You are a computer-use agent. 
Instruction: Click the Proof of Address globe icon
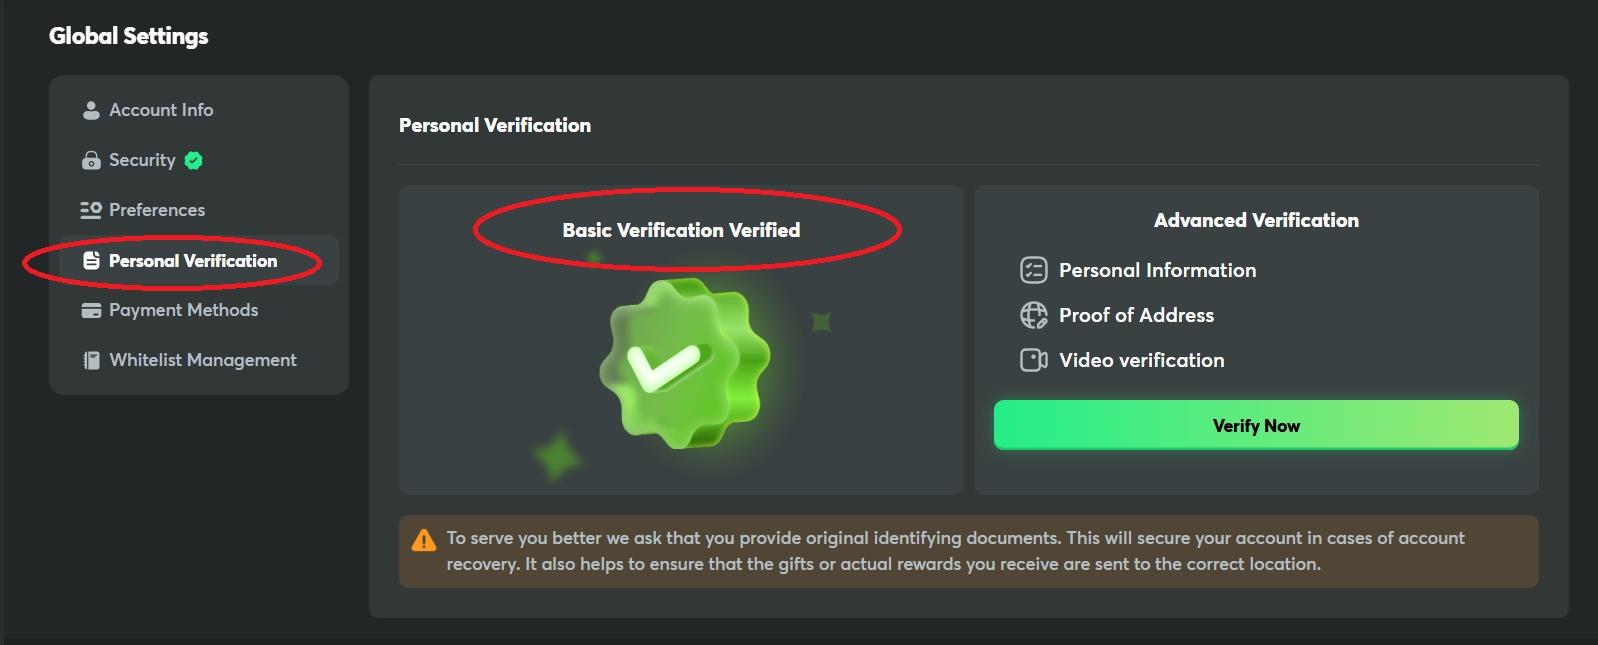[1033, 315]
